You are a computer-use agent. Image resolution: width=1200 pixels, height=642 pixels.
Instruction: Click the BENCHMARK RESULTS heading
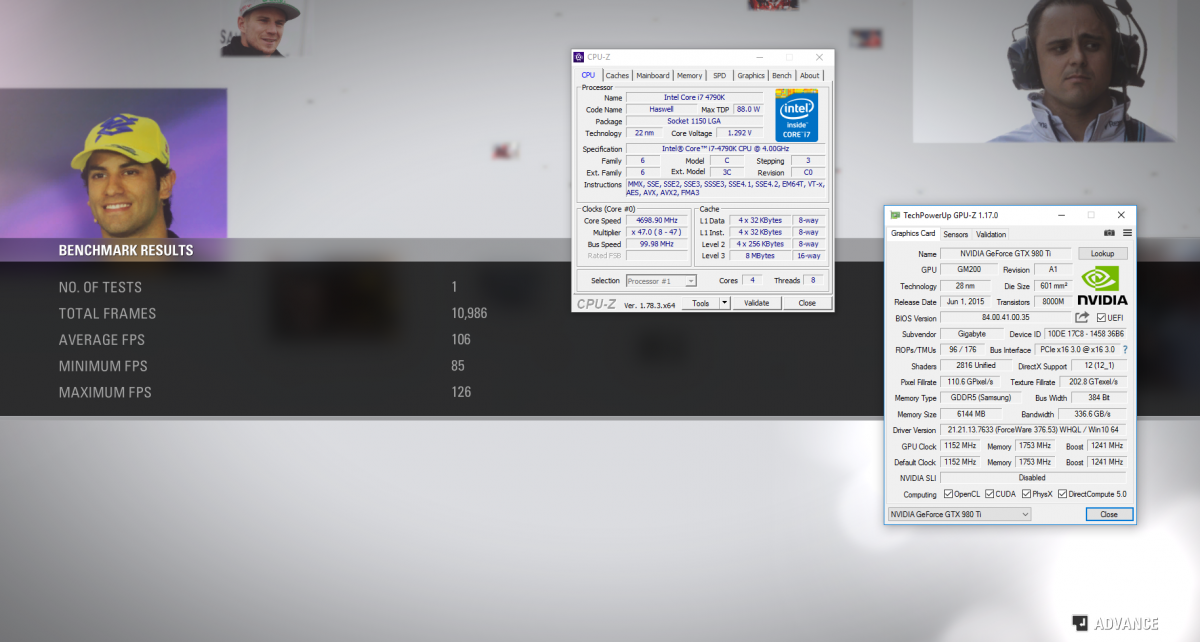(126, 250)
